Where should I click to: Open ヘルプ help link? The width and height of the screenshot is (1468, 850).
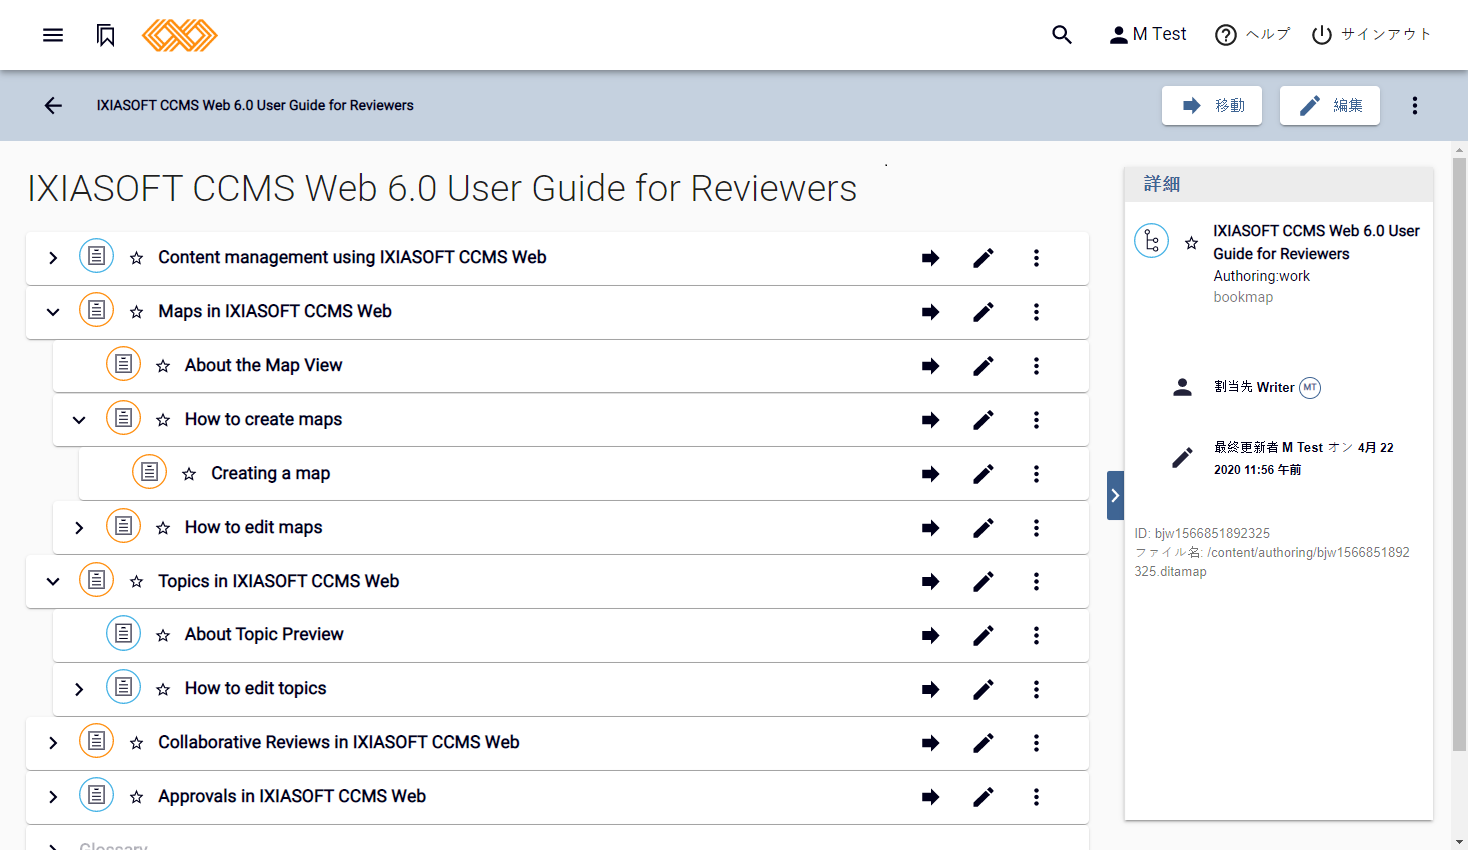coord(1252,35)
